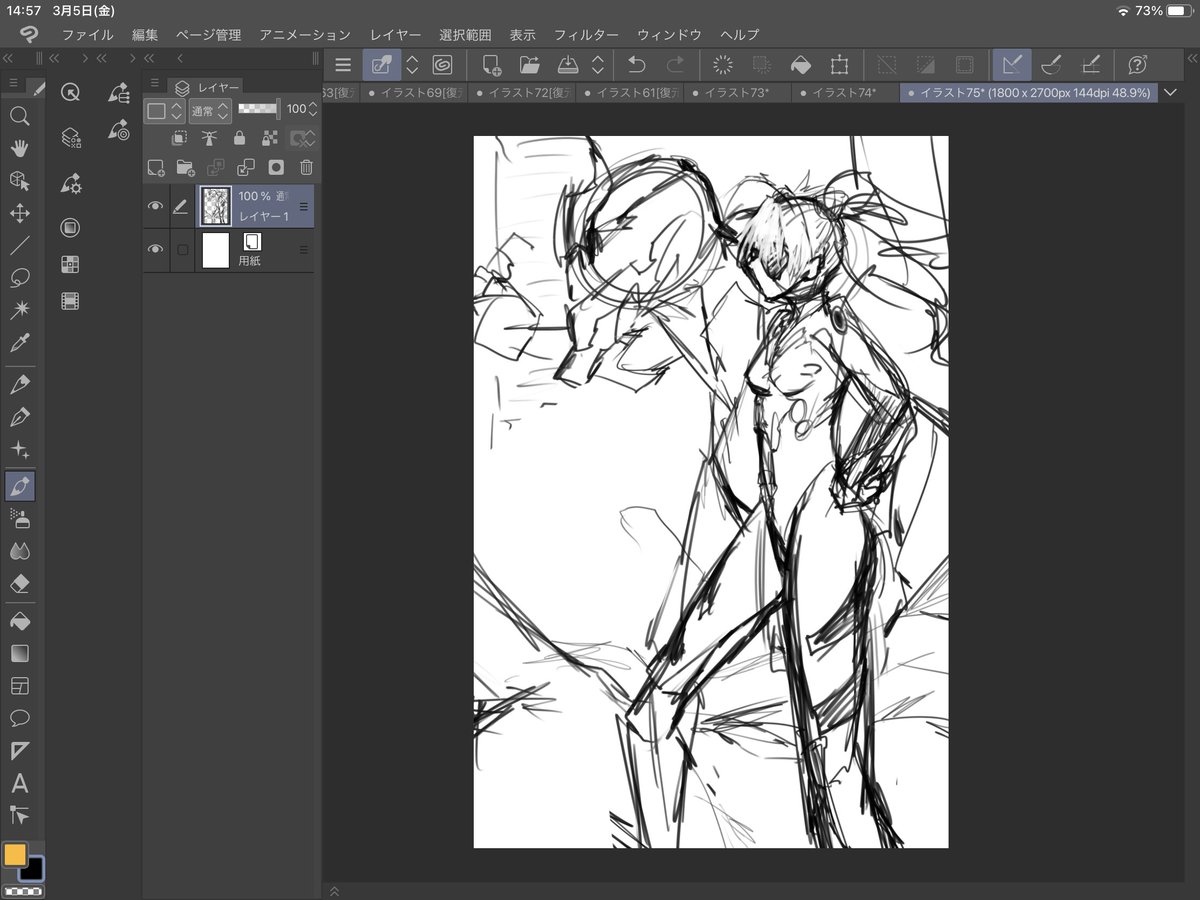1200x900 pixels.
Task: Create a new layer folder
Action: (185, 167)
